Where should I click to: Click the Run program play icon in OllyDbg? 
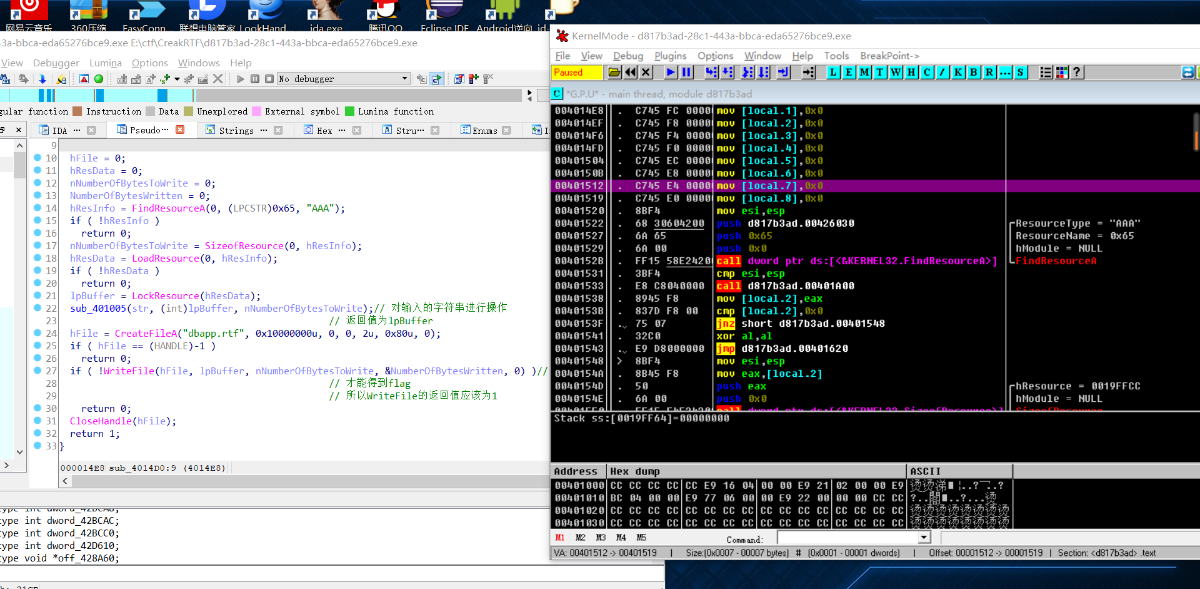point(670,73)
